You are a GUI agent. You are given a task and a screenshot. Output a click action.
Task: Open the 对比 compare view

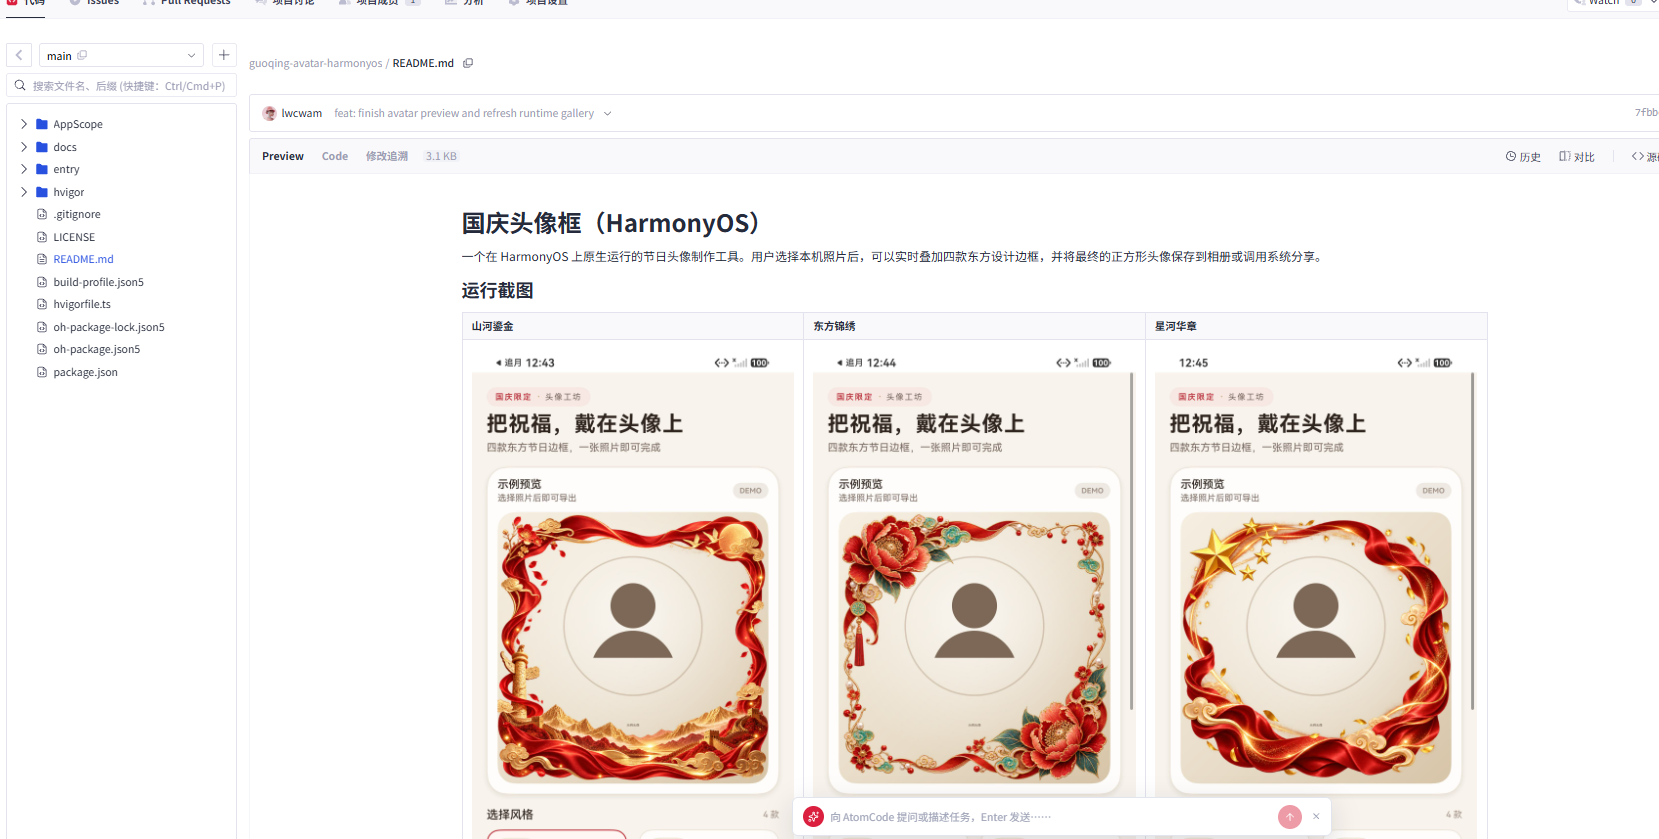[x=1577, y=157]
